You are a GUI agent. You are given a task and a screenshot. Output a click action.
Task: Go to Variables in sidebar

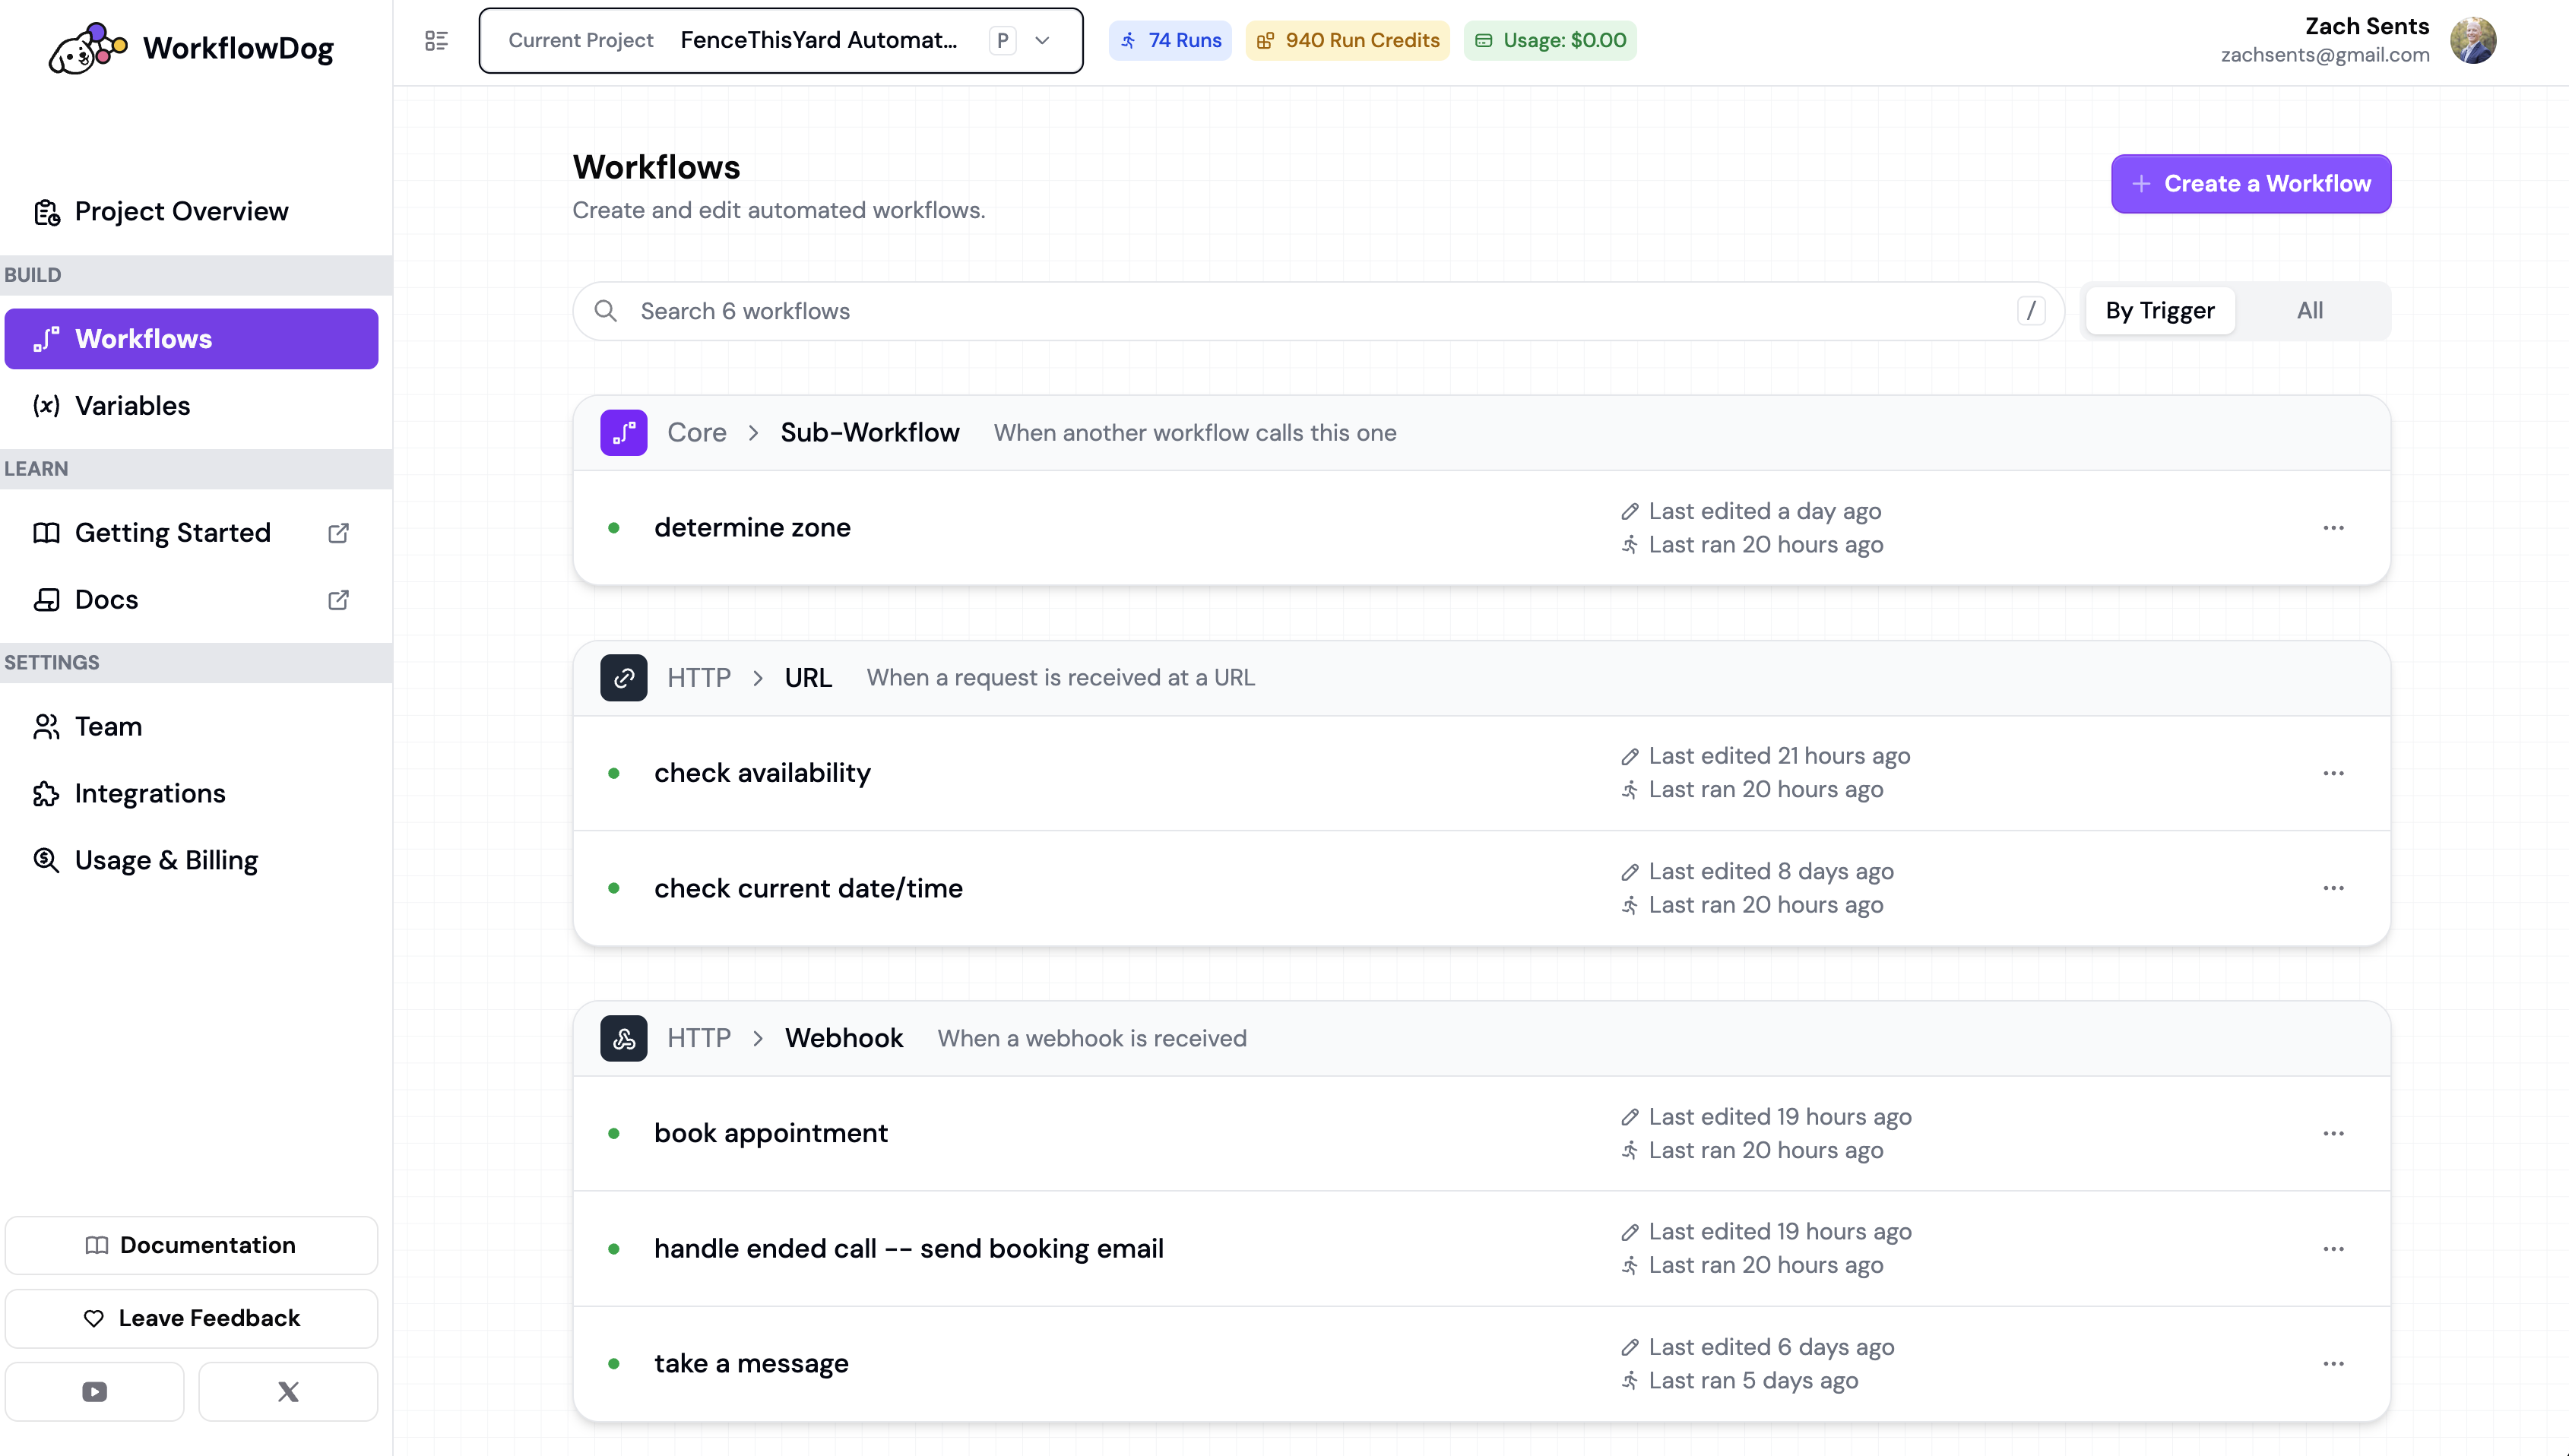[132, 406]
